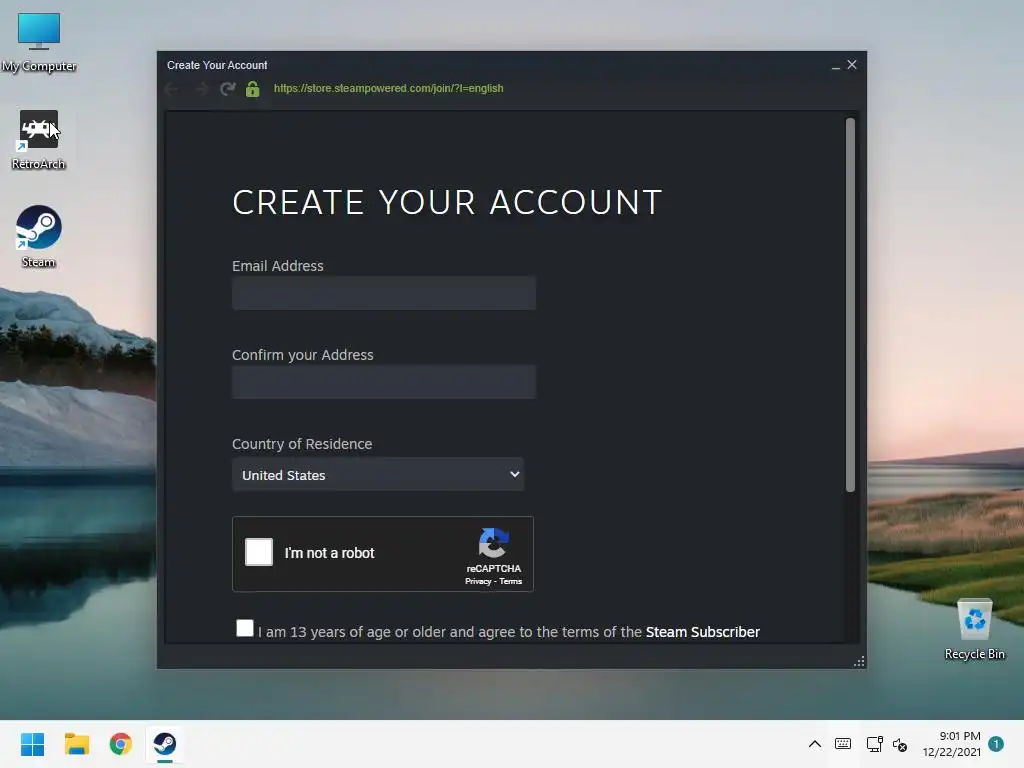Click the green padlock security icon

pyautogui.click(x=253, y=89)
